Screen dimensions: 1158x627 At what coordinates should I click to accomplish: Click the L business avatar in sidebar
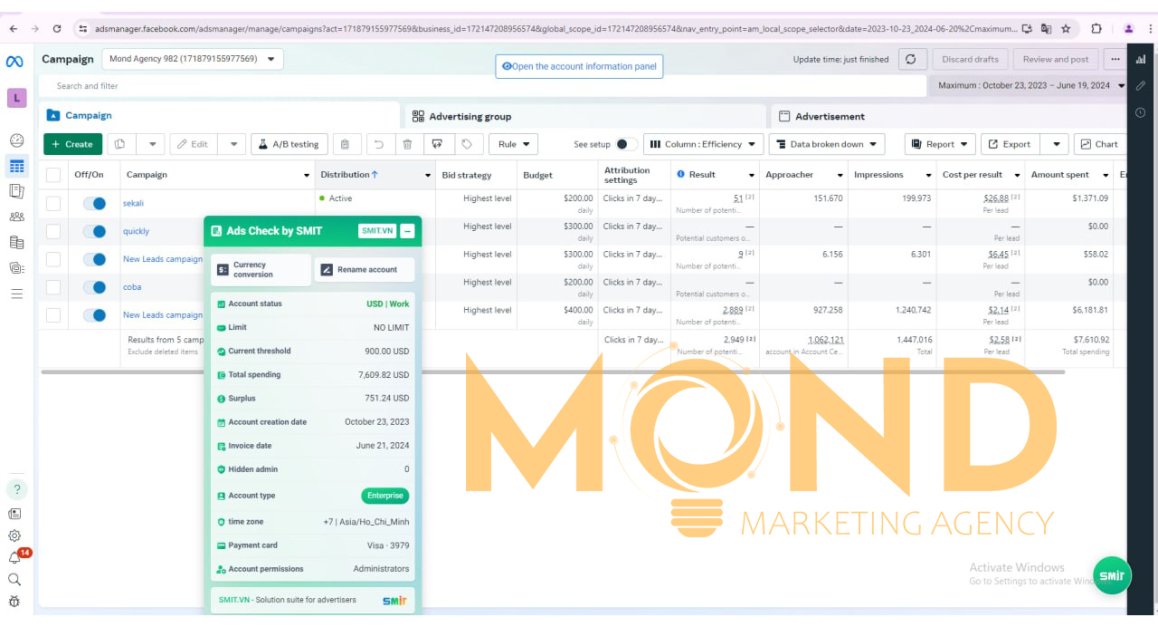coord(16,97)
